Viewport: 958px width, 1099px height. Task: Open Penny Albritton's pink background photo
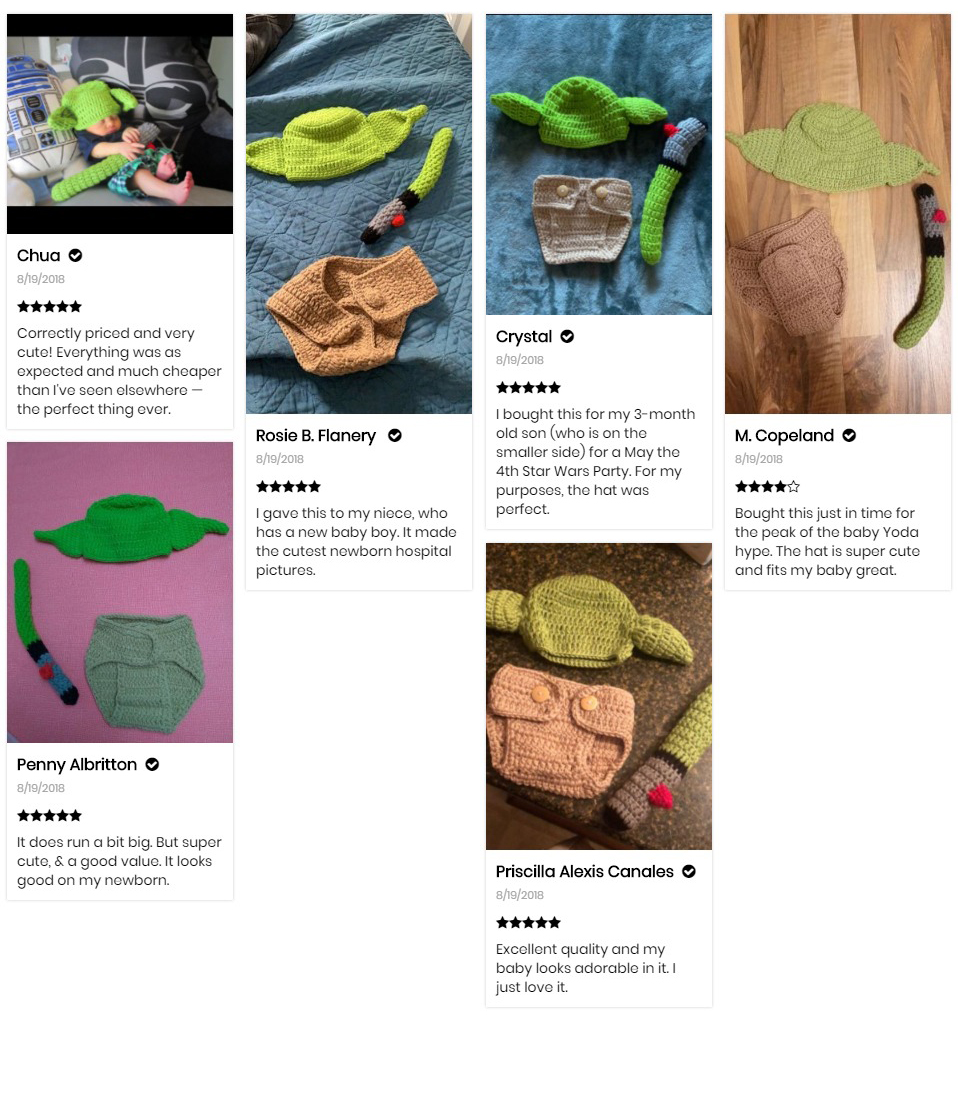point(120,592)
